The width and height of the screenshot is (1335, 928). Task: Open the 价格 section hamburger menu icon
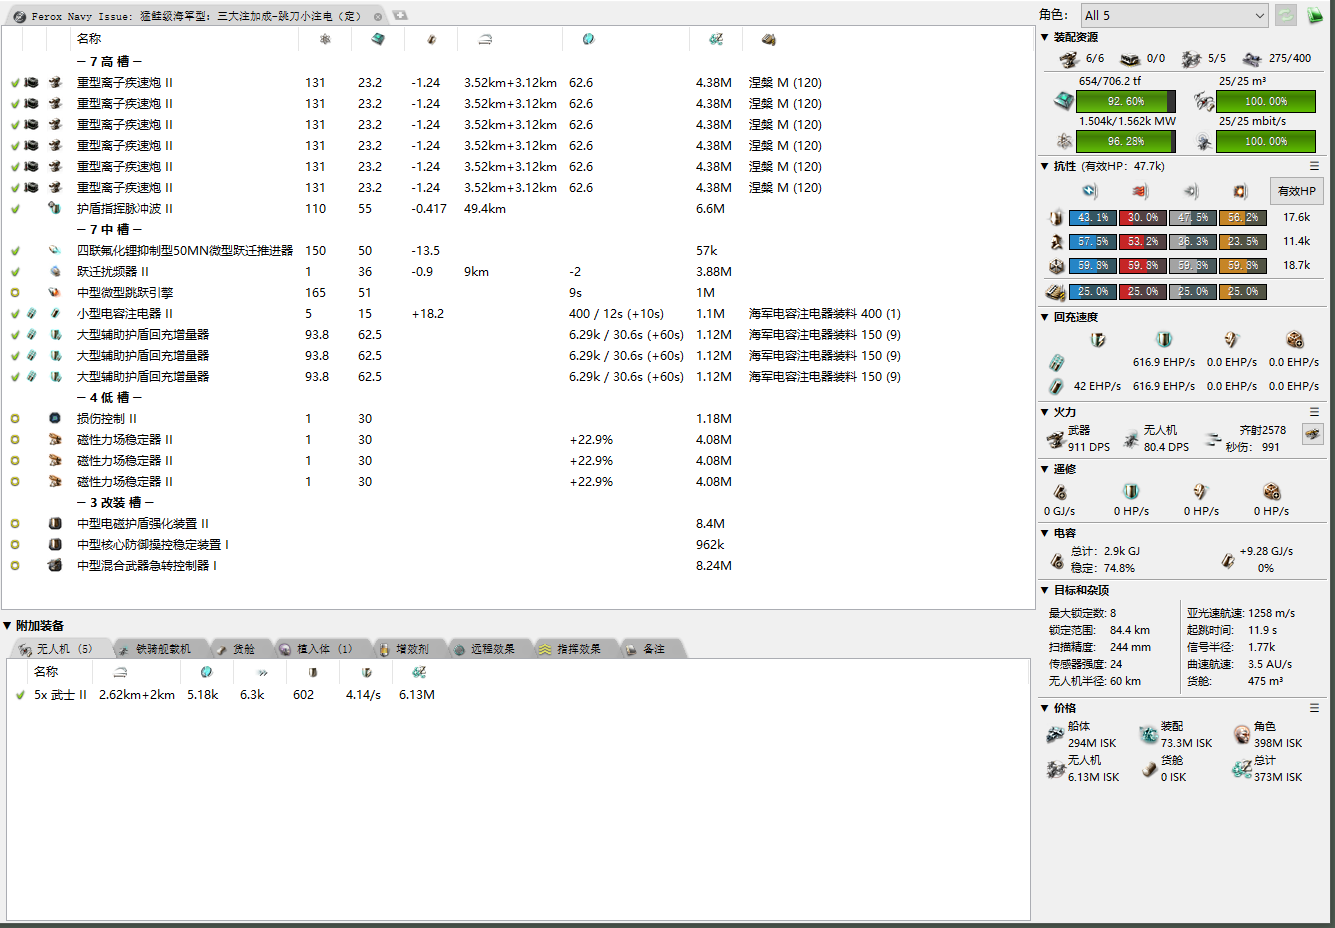click(x=1314, y=708)
